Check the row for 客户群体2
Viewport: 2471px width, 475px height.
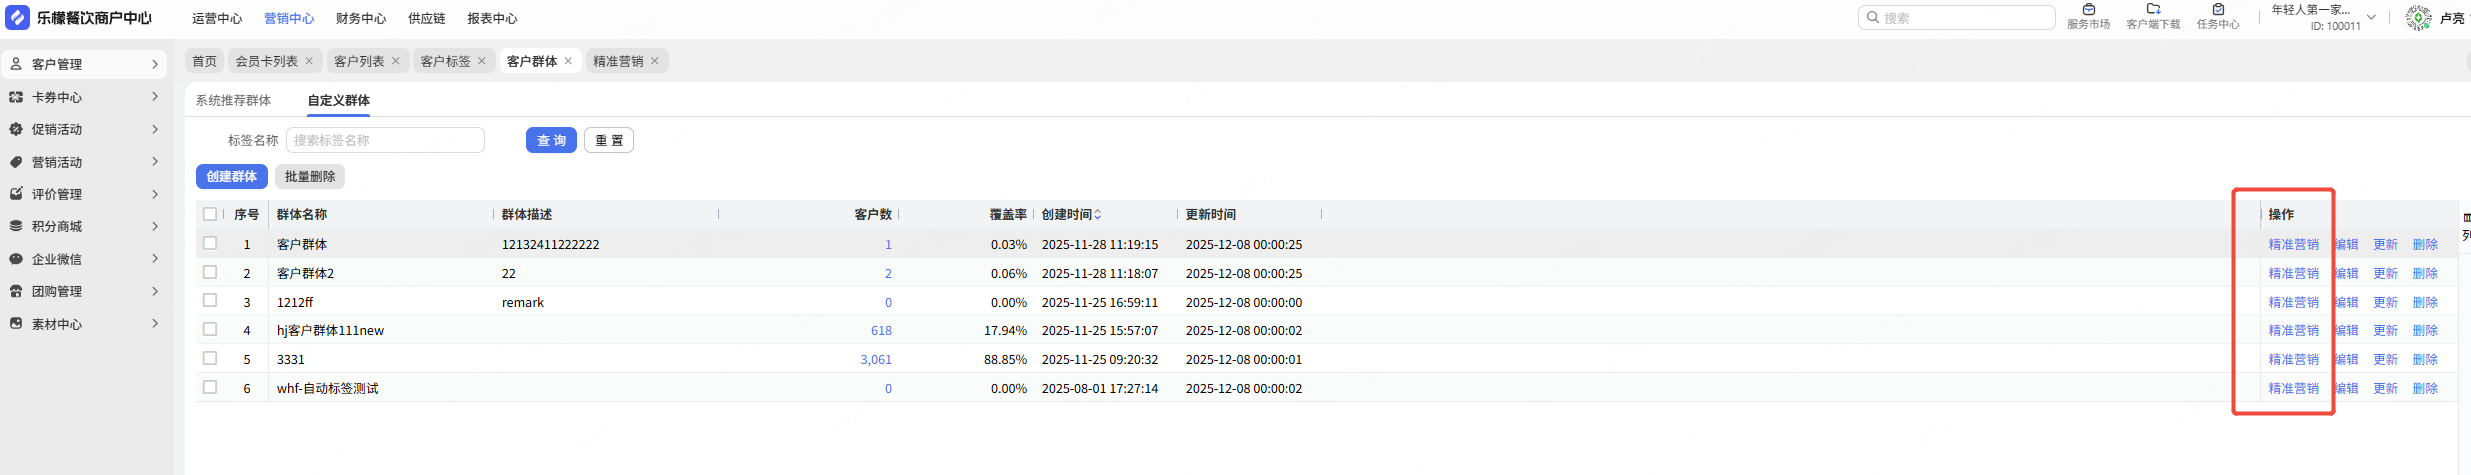coord(210,272)
